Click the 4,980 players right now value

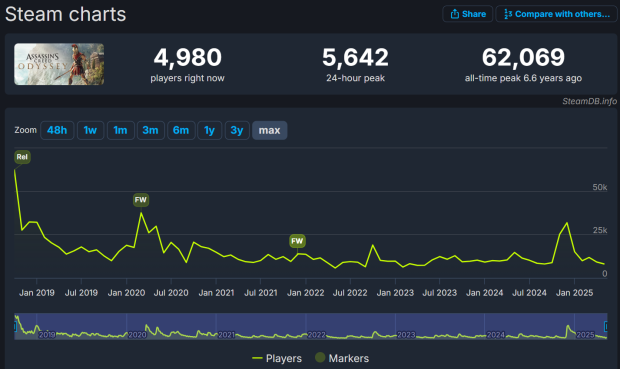(x=187, y=57)
